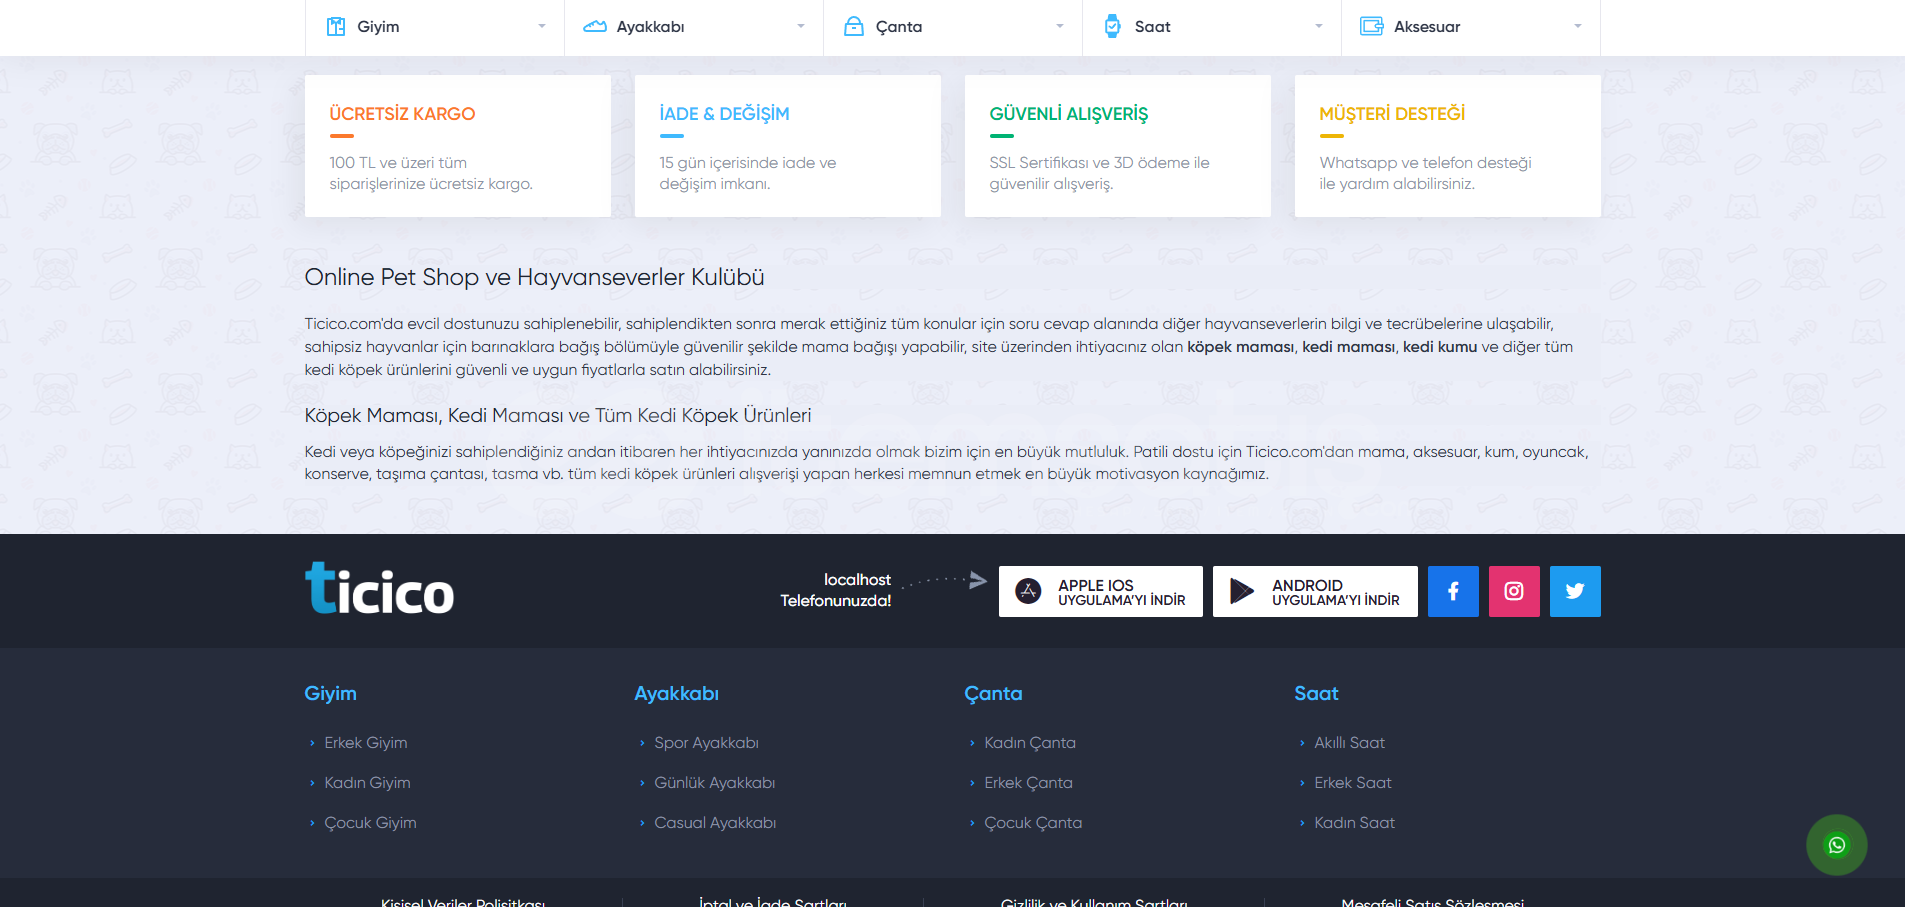Go to Kadın Giyim page
1905x907 pixels.
pos(367,783)
